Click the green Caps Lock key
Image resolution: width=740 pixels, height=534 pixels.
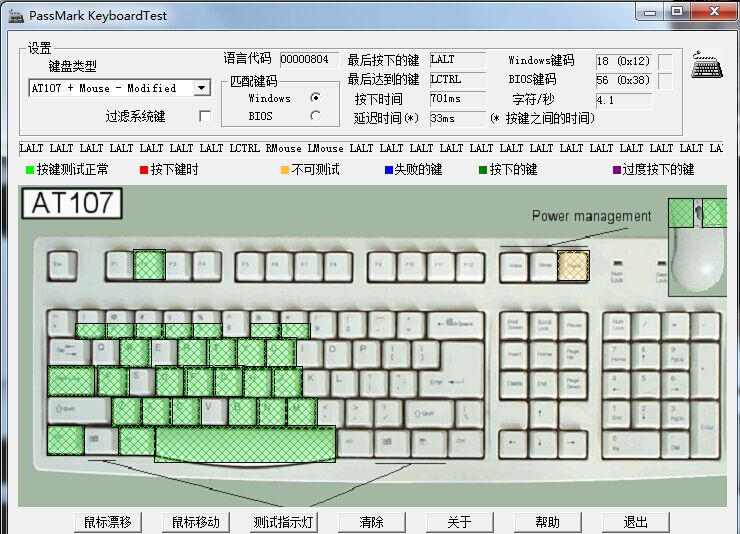71,381
